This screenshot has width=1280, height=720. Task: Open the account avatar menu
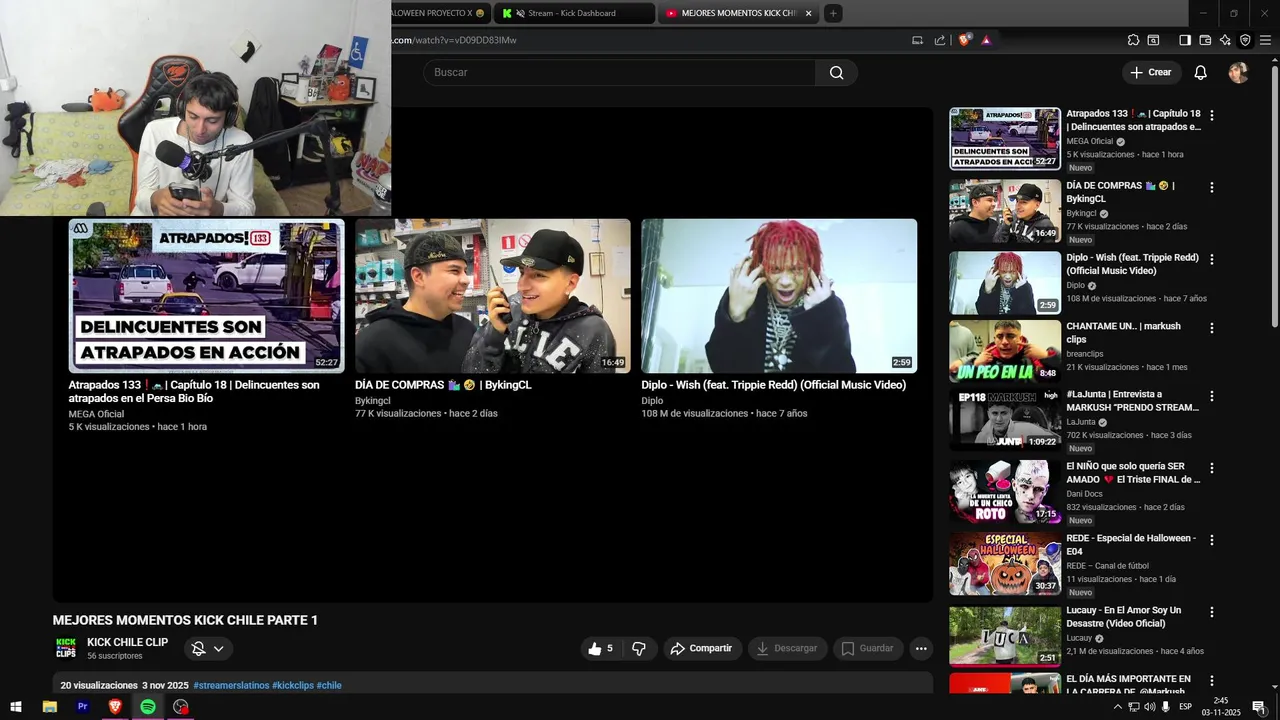[x=1238, y=72]
